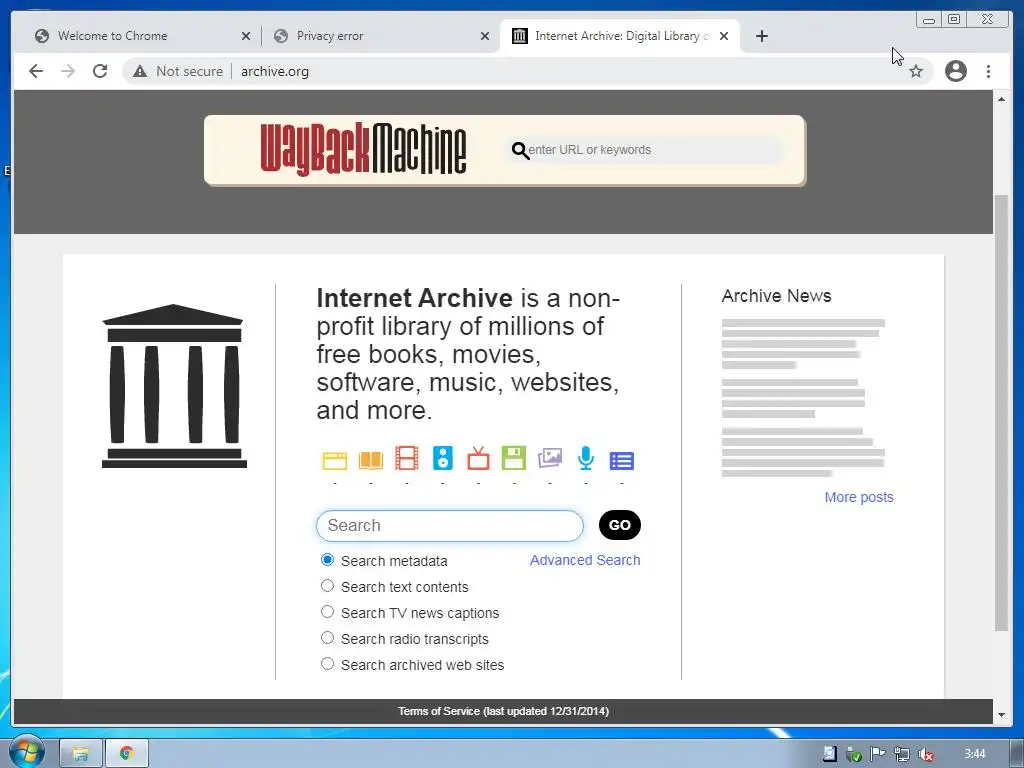Viewport: 1024px width, 768px height.
Task: Click the Archive News heading
Action: 776,296
